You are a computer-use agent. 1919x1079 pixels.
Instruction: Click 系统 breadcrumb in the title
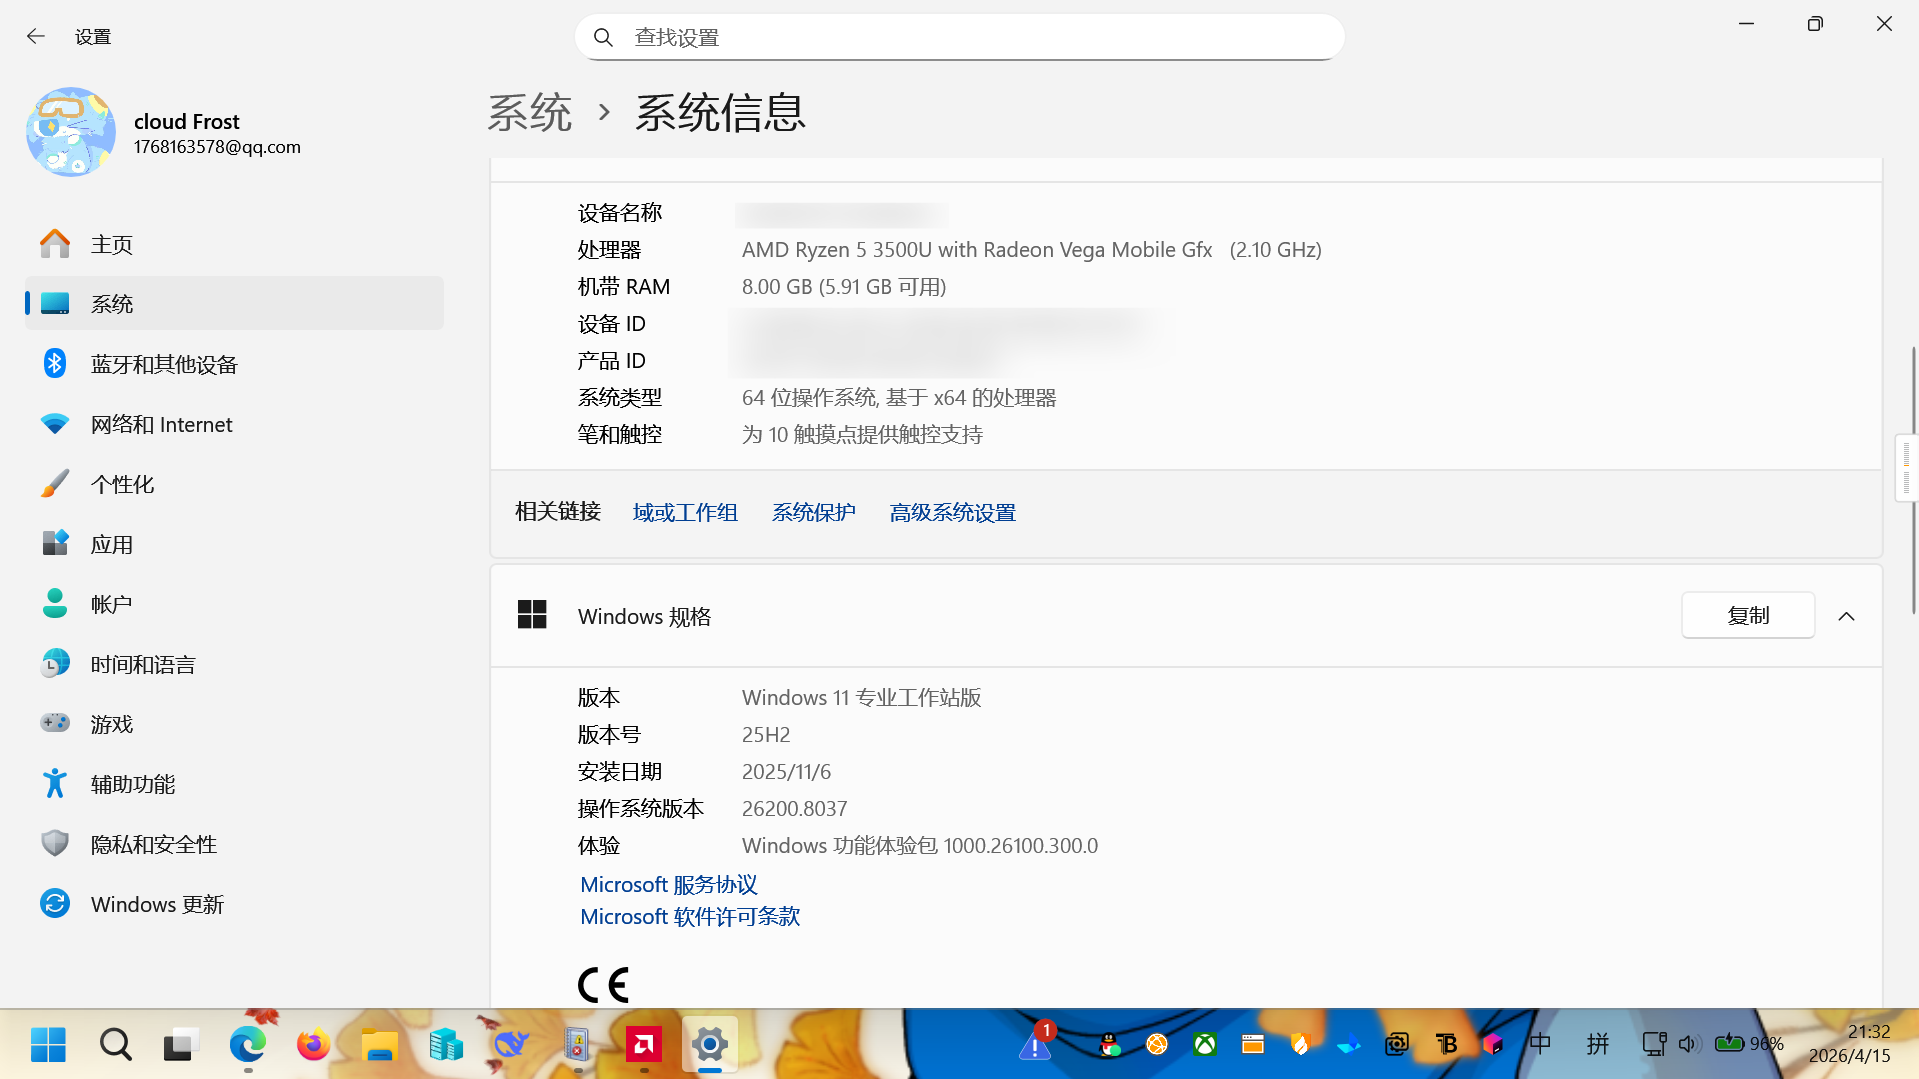tap(529, 112)
